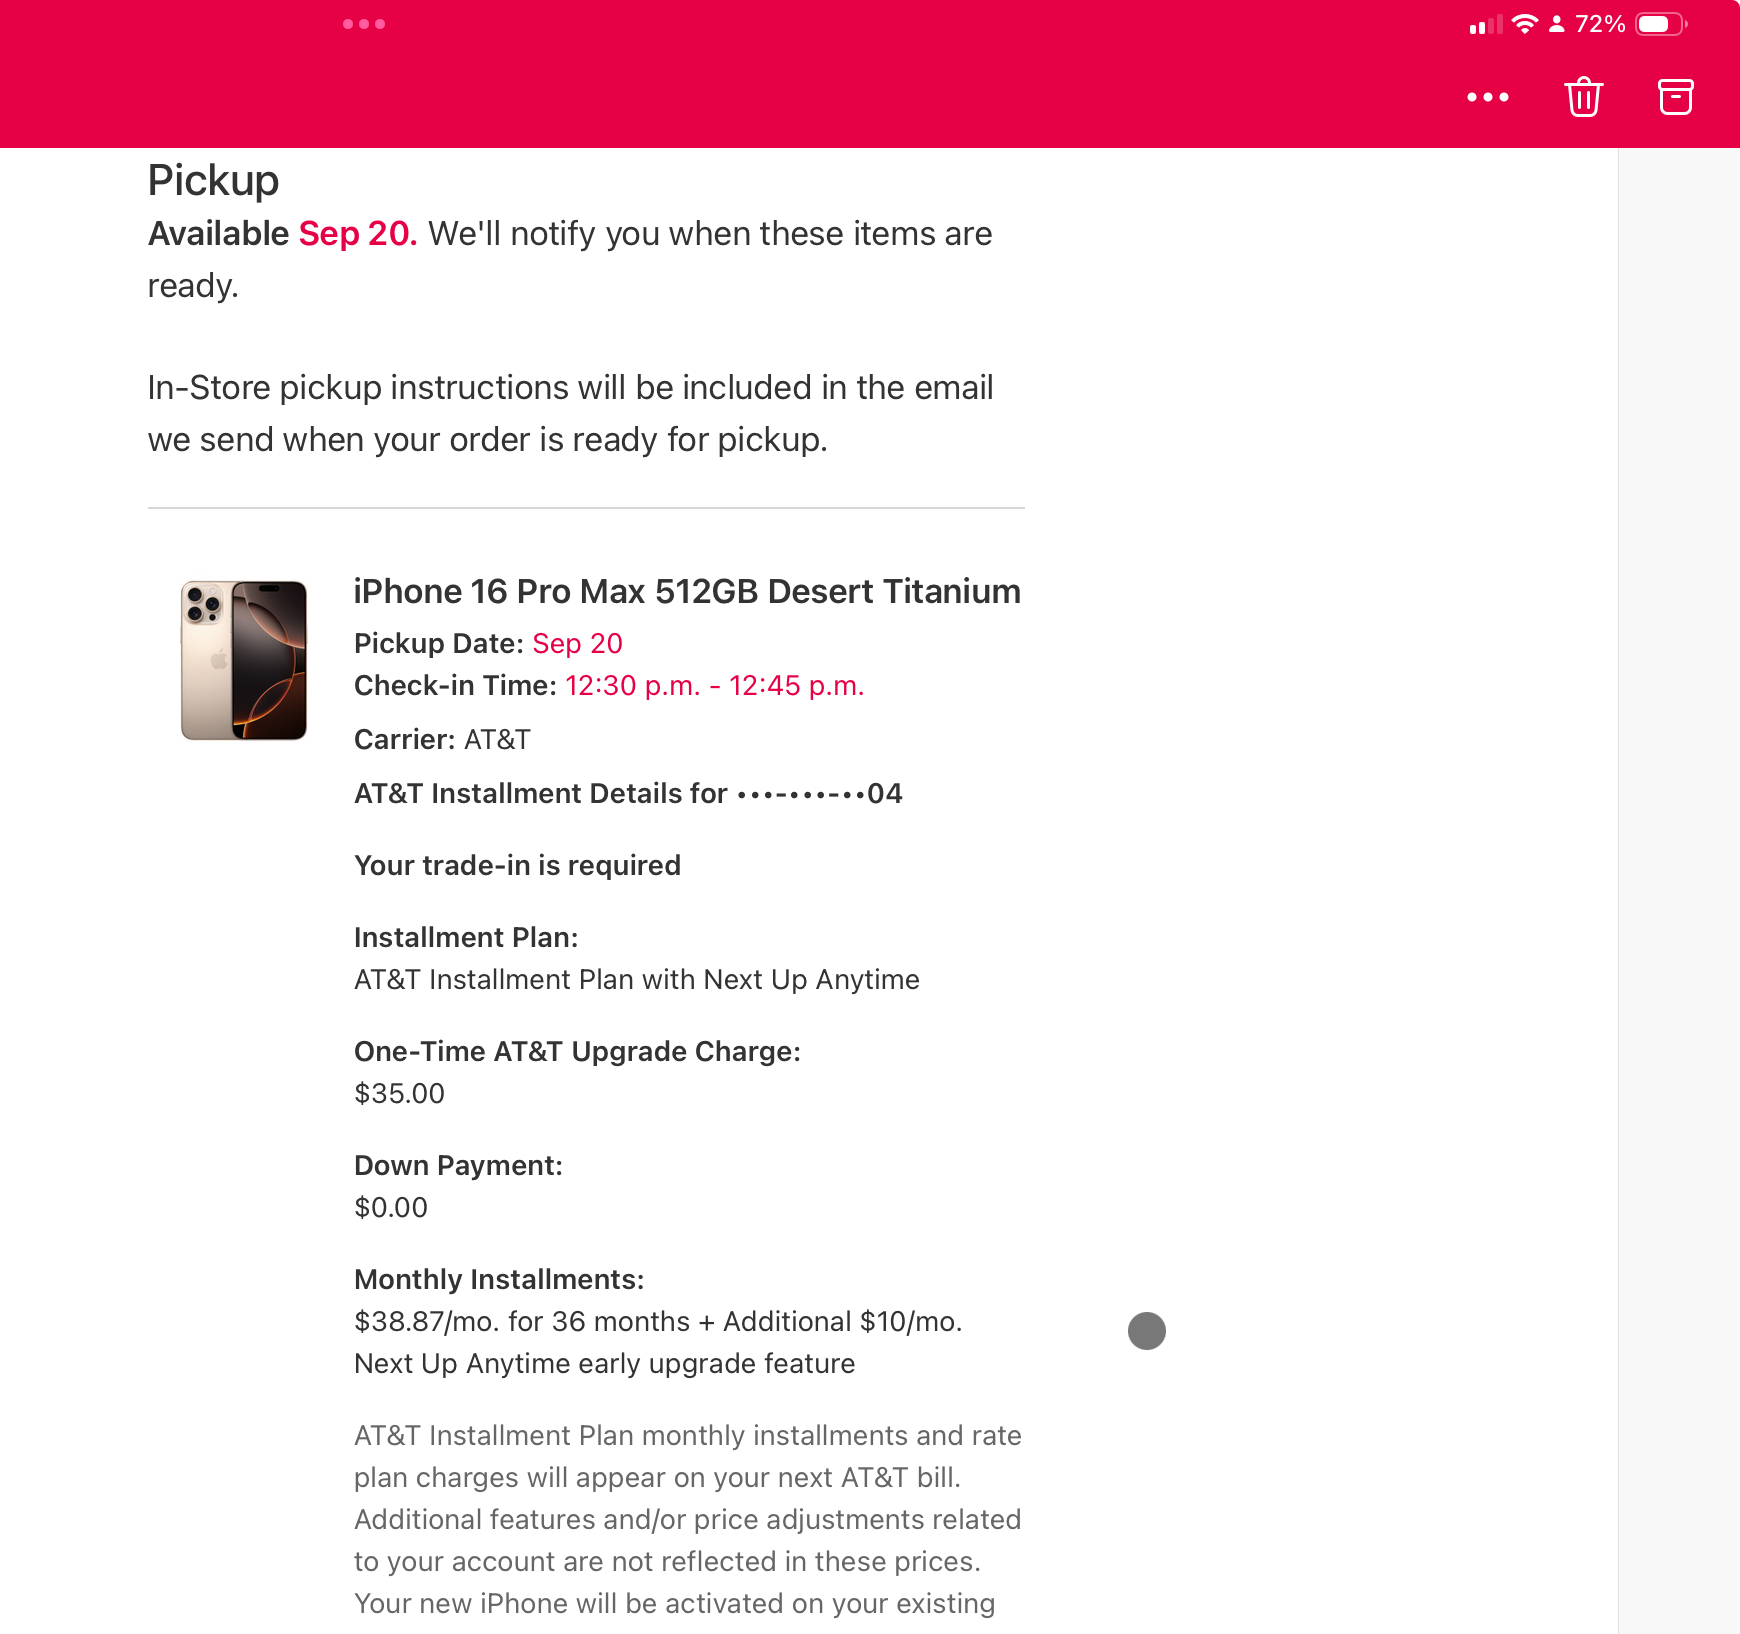Tap the Sep 20 available date link
Screen dimensions: 1740x1634
pyautogui.click(x=358, y=233)
